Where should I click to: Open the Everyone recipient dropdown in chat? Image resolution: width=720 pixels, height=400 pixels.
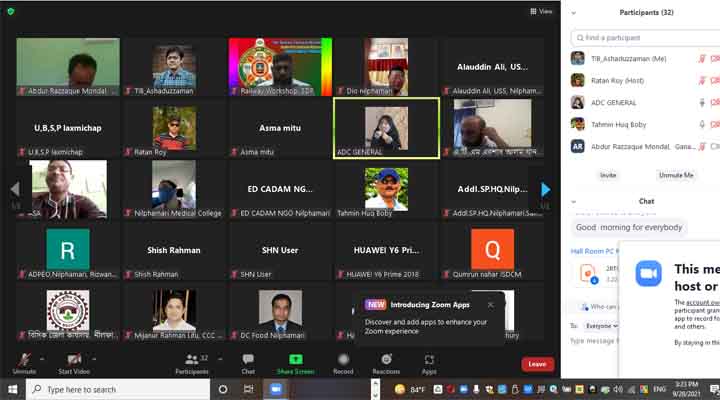pyautogui.click(x=600, y=325)
